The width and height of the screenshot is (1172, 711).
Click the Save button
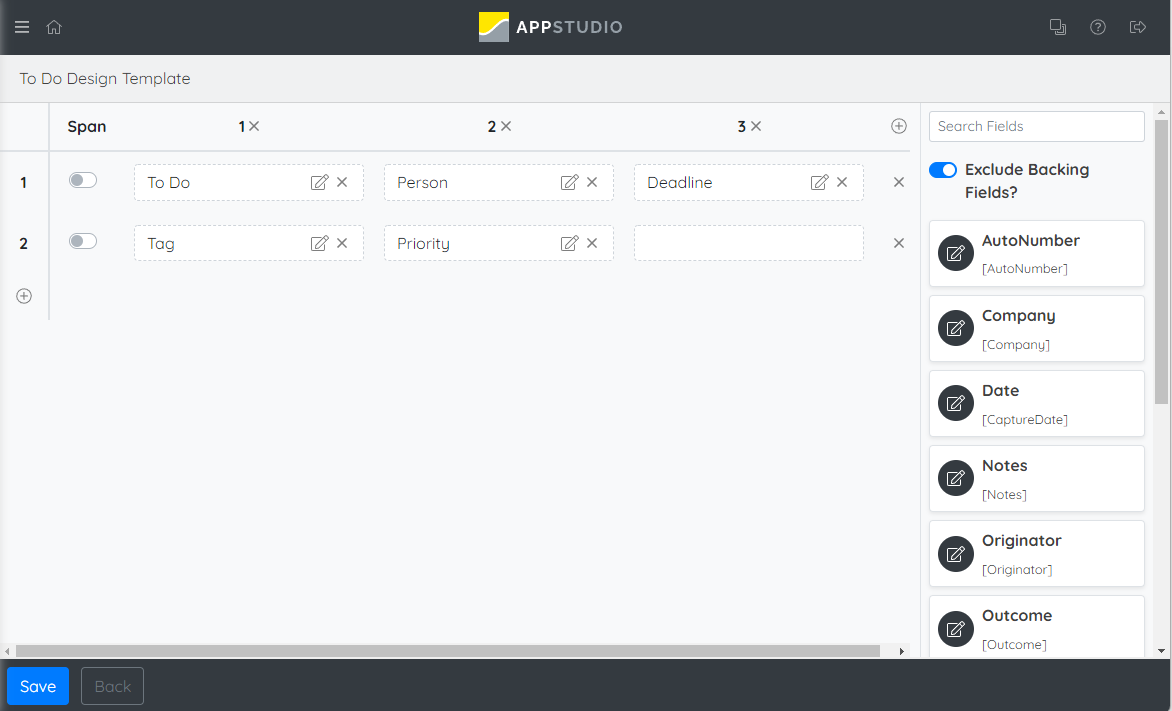pyautogui.click(x=38, y=686)
